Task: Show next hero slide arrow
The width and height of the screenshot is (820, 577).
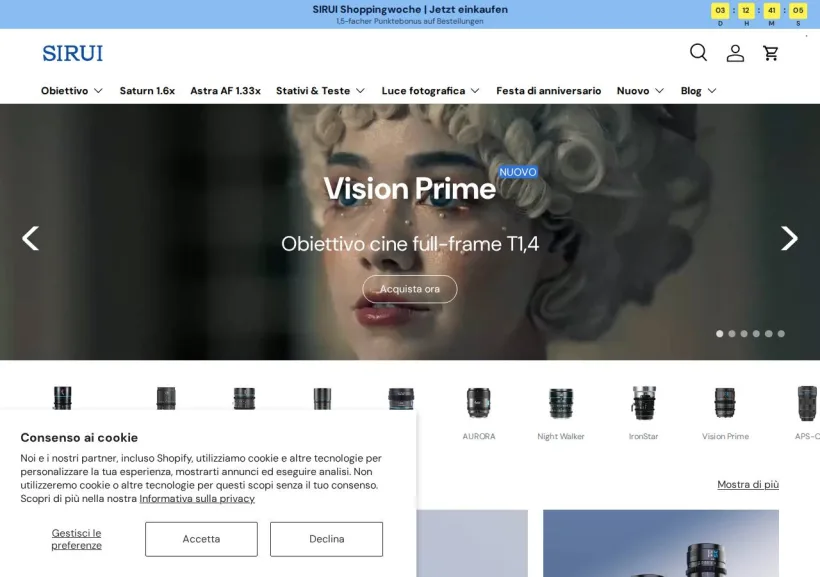Action: [x=789, y=239]
